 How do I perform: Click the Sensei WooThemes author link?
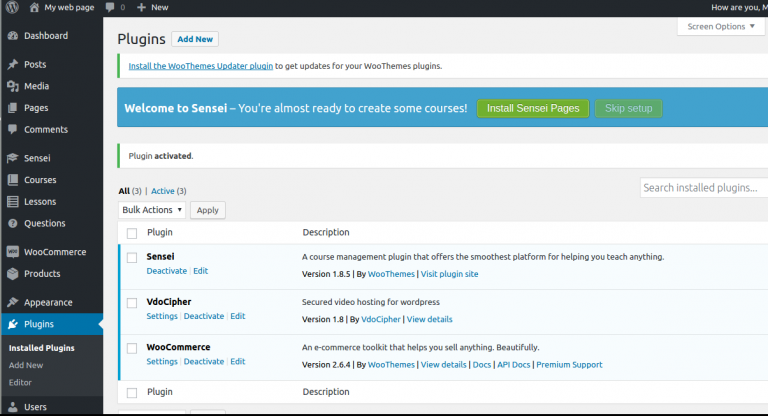tap(391, 274)
